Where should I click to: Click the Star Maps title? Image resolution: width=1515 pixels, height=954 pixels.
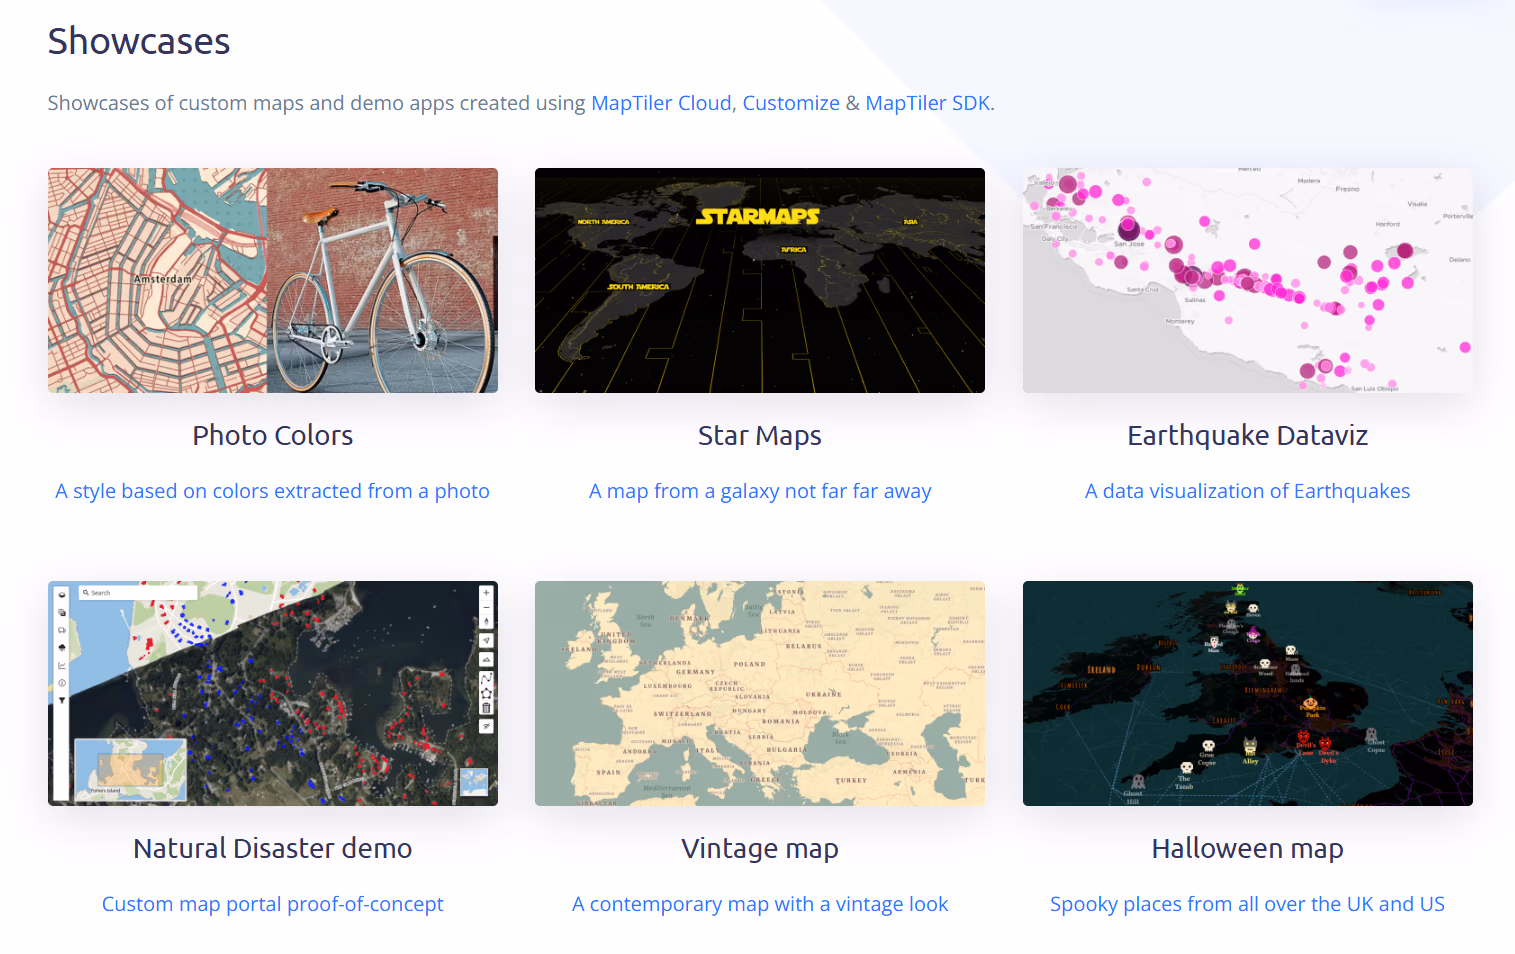click(x=760, y=436)
